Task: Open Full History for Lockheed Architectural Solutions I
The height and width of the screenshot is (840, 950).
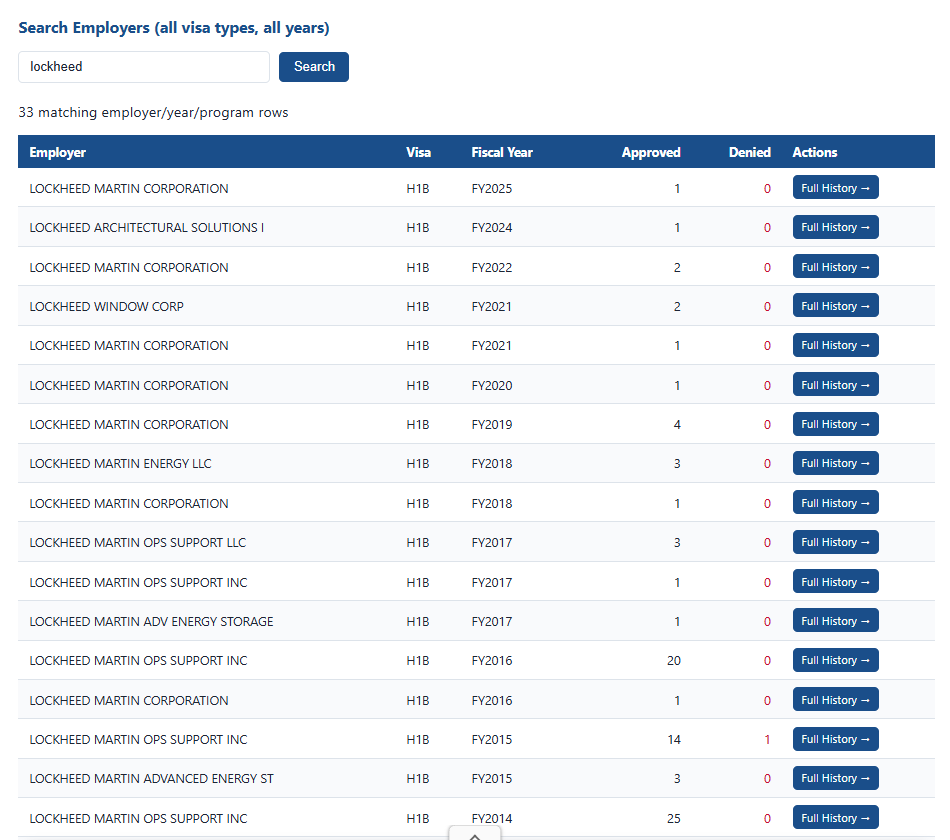Action: pyautogui.click(x=835, y=227)
